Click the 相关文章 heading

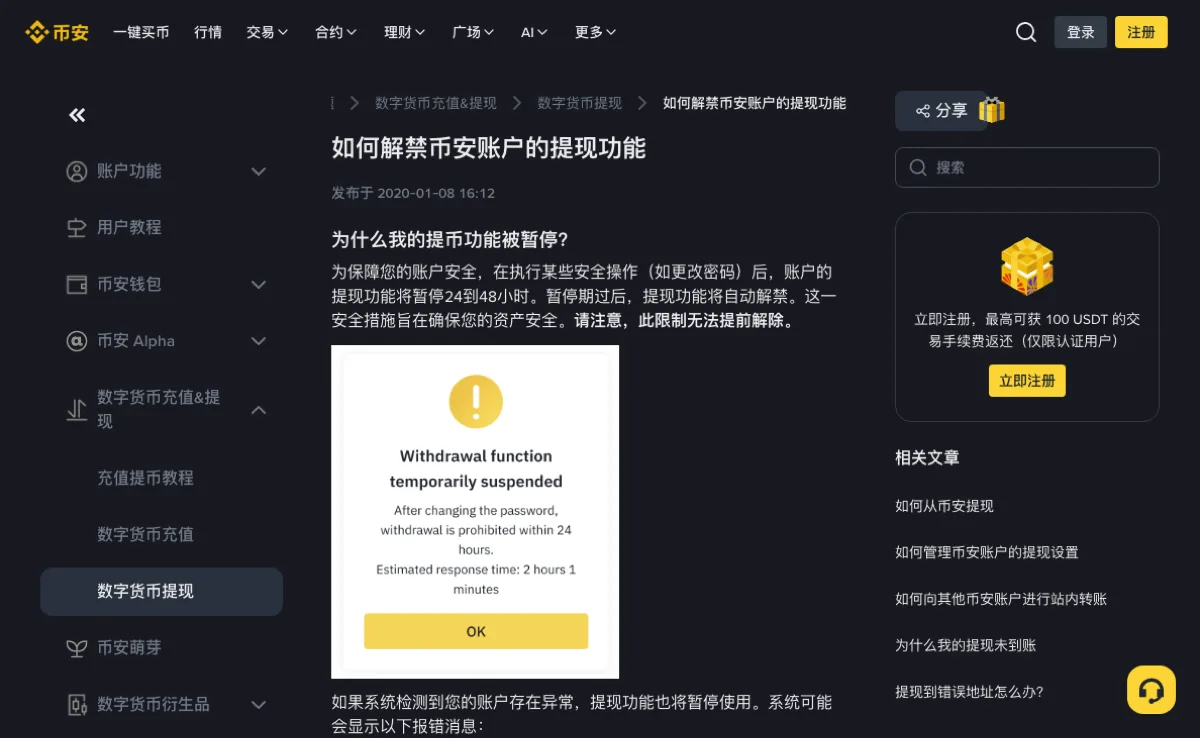pyautogui.click(x=927, y=458)
